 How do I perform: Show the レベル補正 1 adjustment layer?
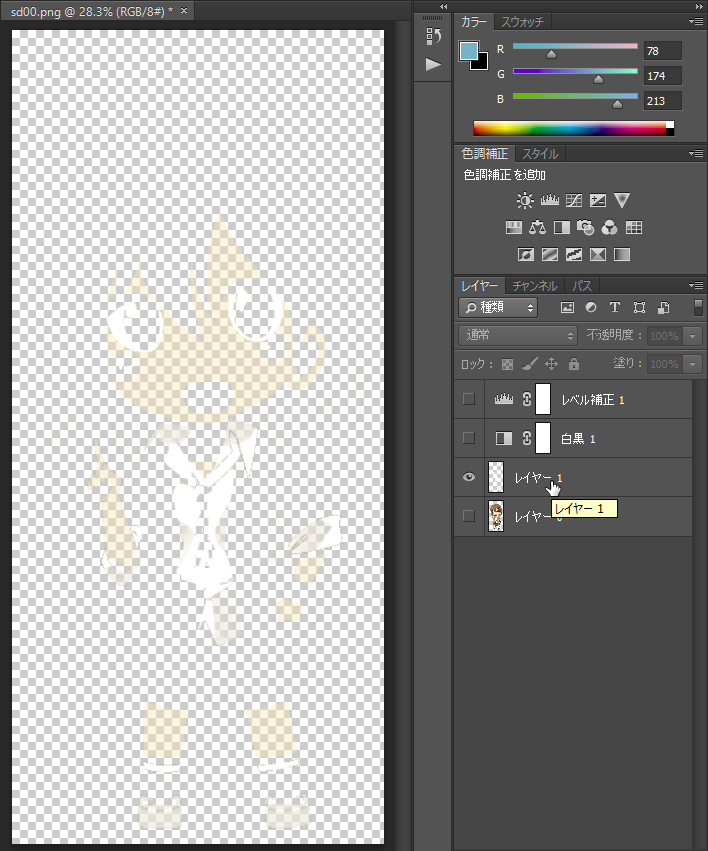[468, 400]
